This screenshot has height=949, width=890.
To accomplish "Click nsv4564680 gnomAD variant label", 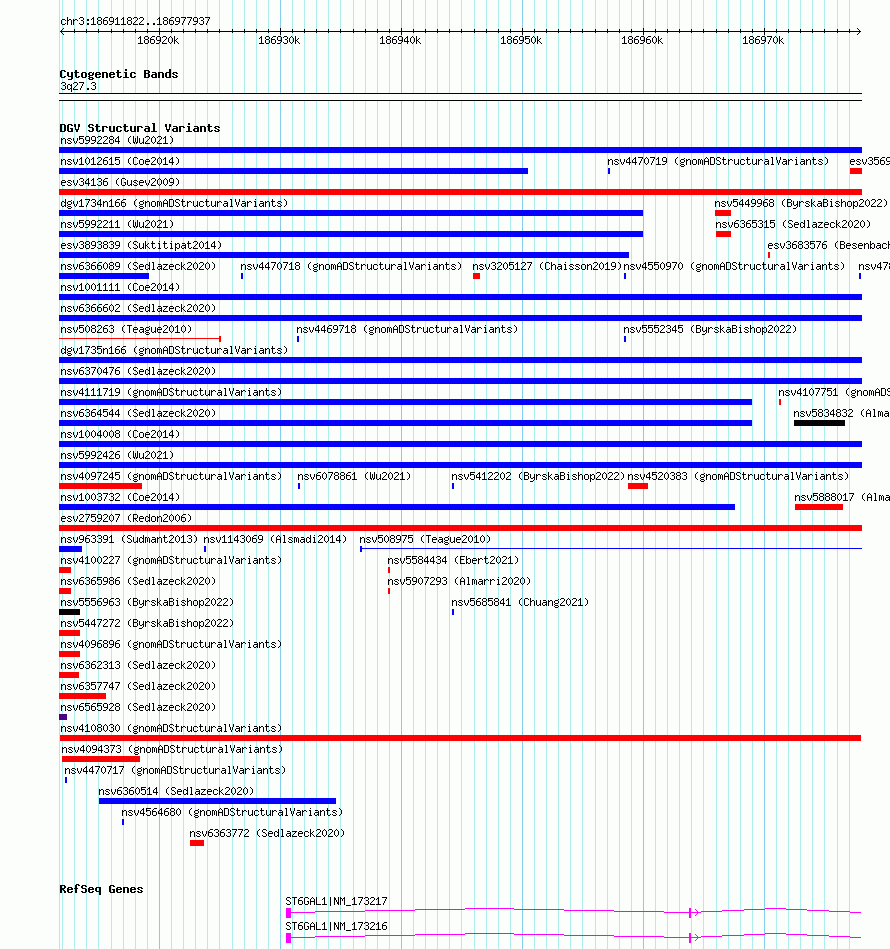I will [232, 812].
